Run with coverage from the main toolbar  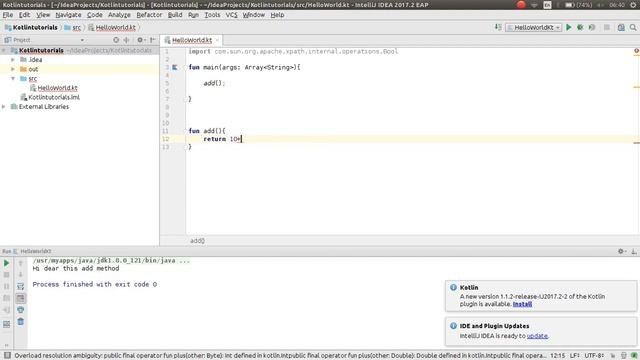coord(592,27)
